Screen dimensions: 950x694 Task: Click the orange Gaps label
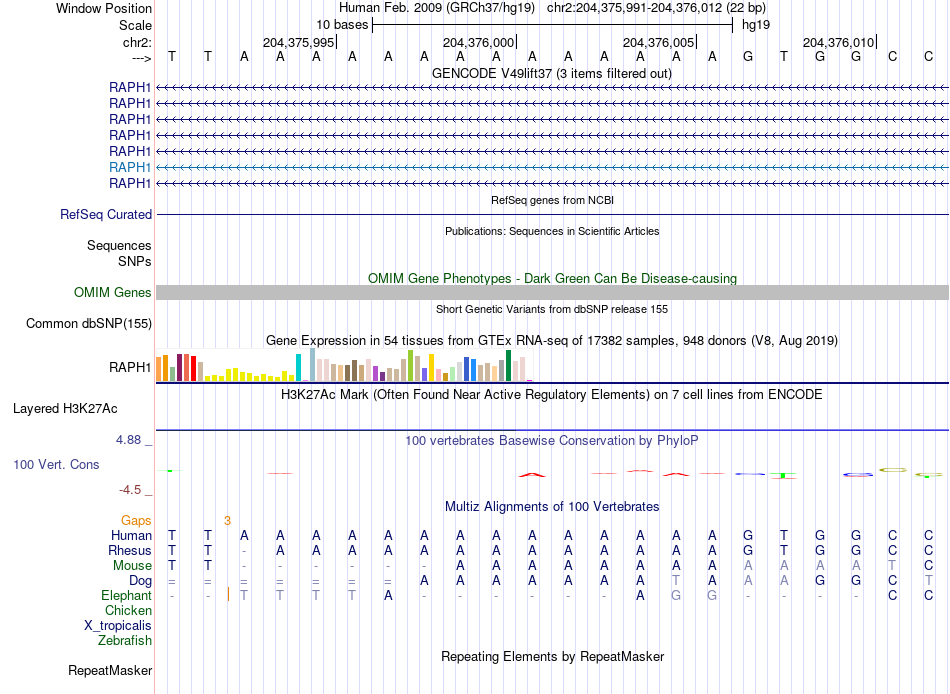[136, 521]
